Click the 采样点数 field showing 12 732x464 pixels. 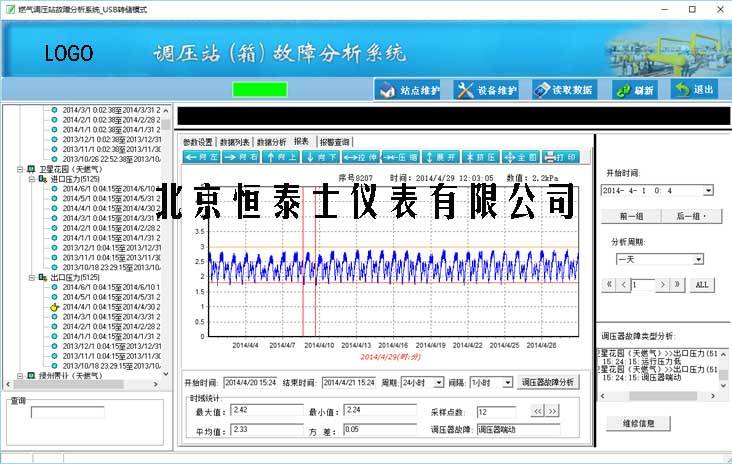pos(496,412)
